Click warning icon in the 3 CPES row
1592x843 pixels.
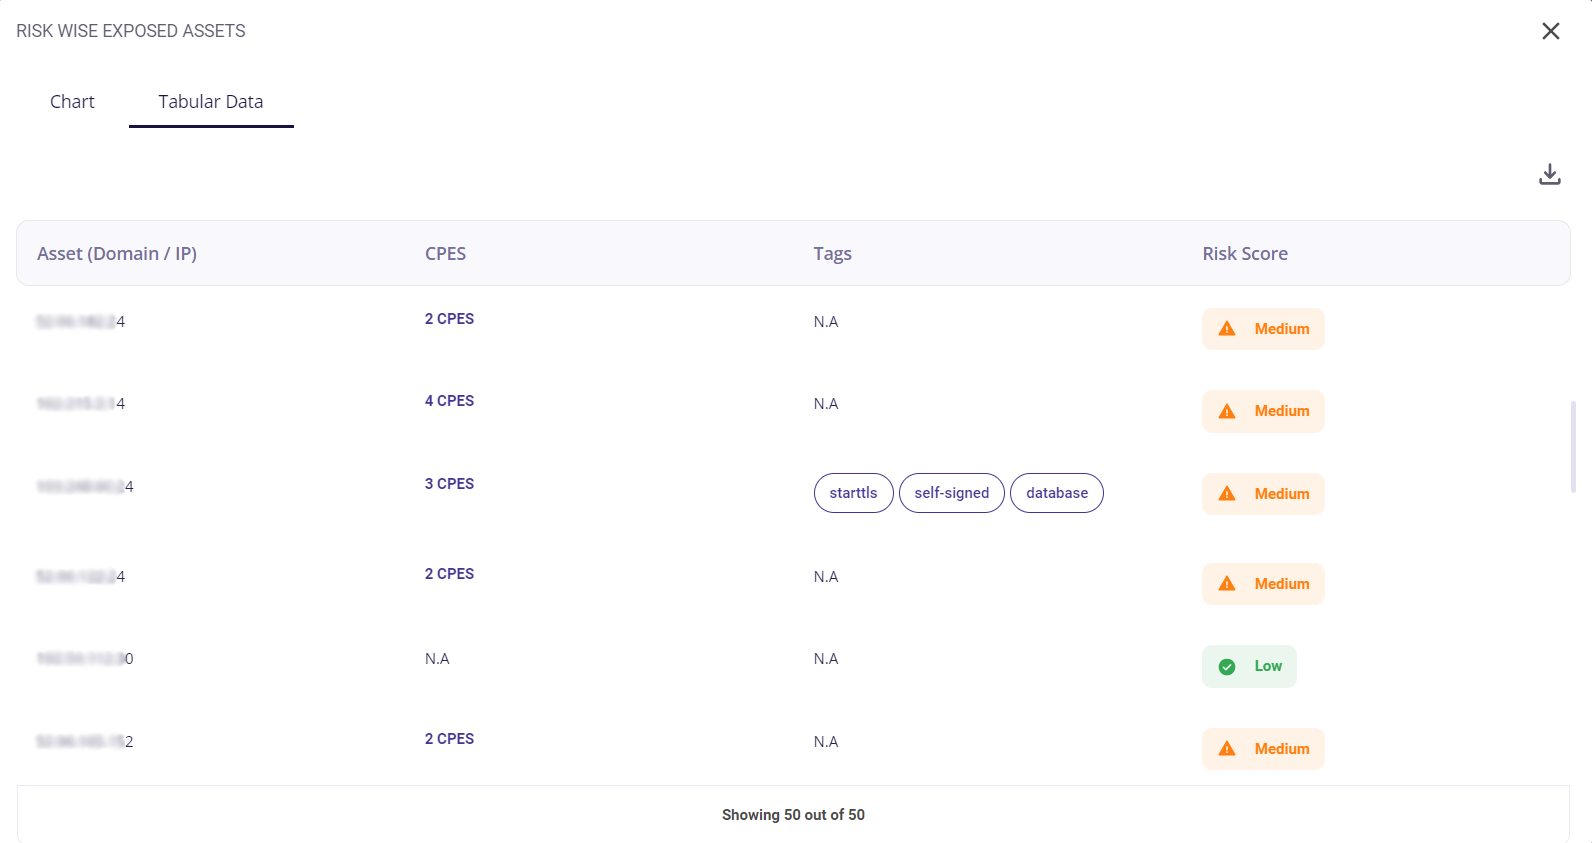1227,494
